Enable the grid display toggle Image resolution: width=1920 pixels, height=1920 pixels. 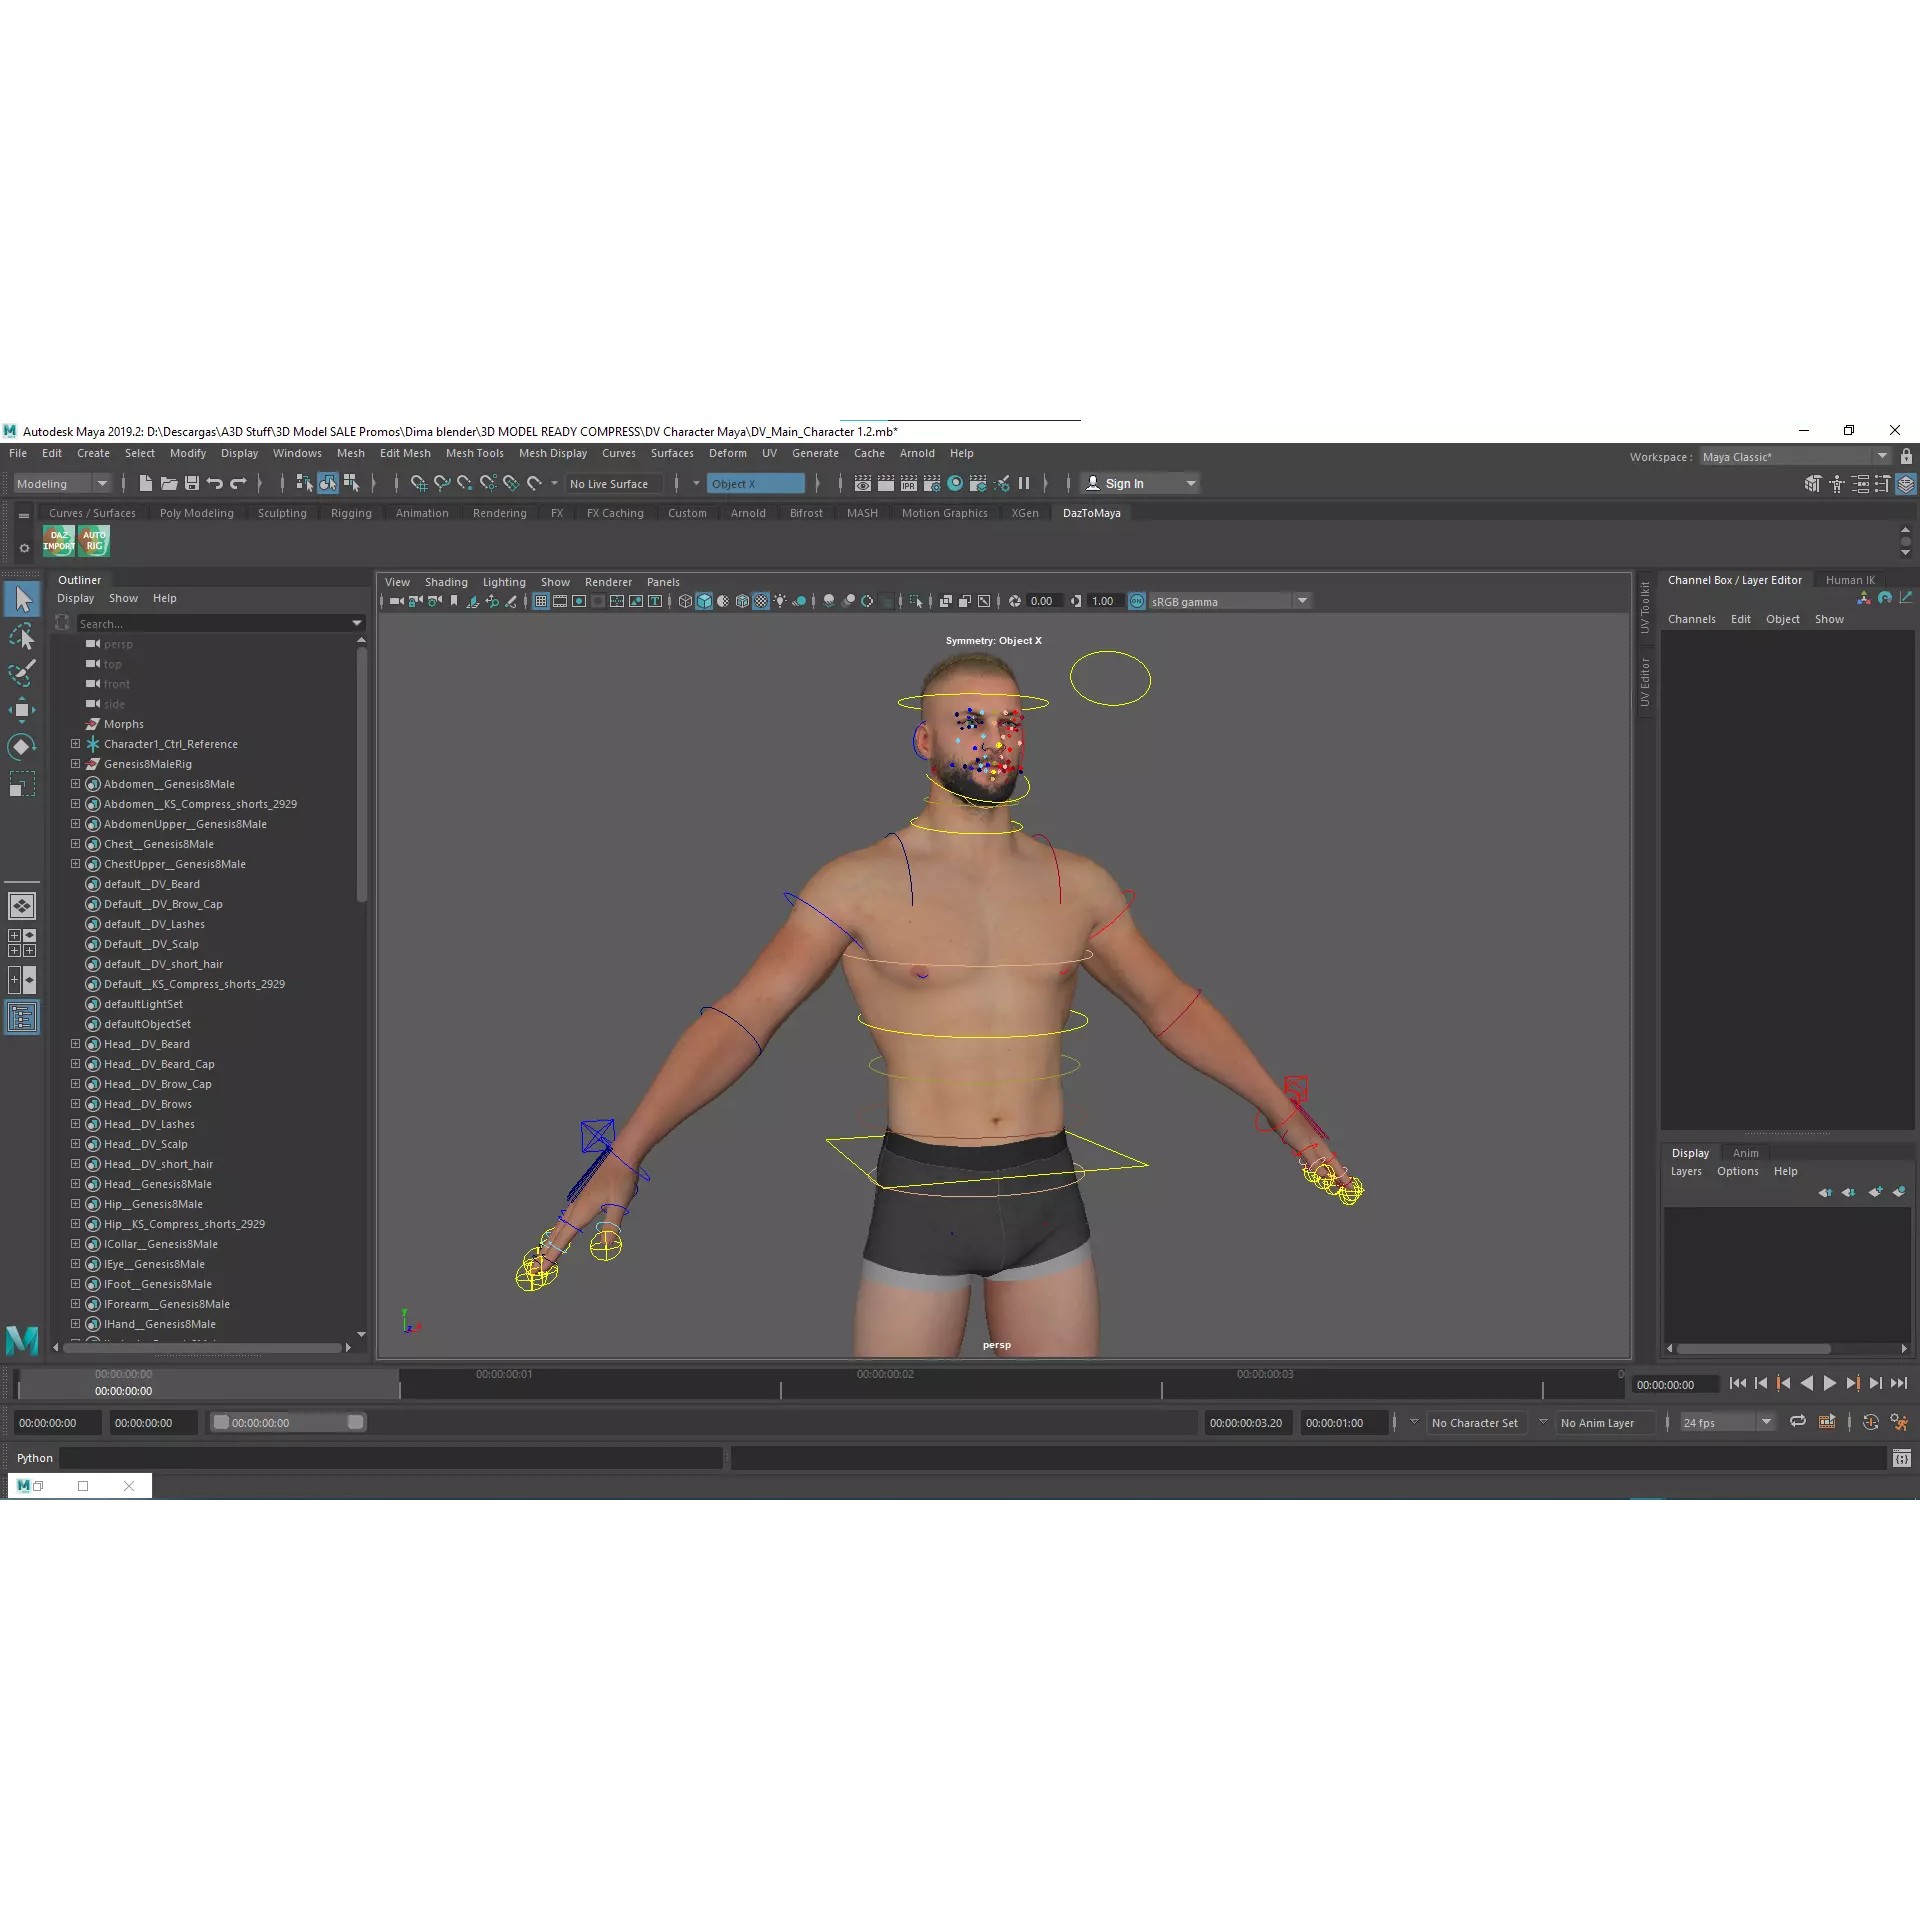click(541, 600)
